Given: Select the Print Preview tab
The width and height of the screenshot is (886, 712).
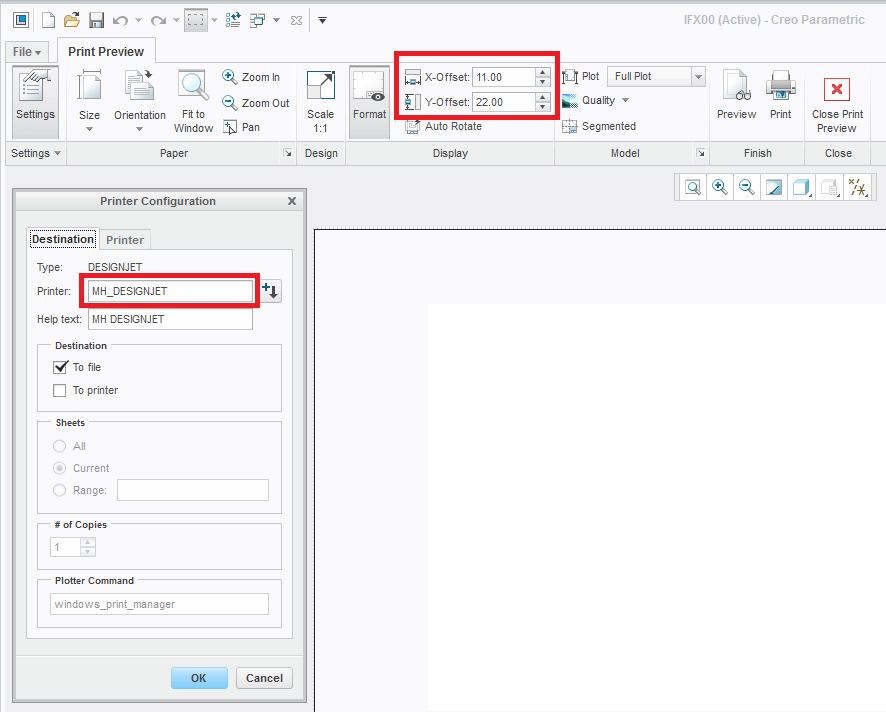Looking at the screenshot, I should (106, 51).
